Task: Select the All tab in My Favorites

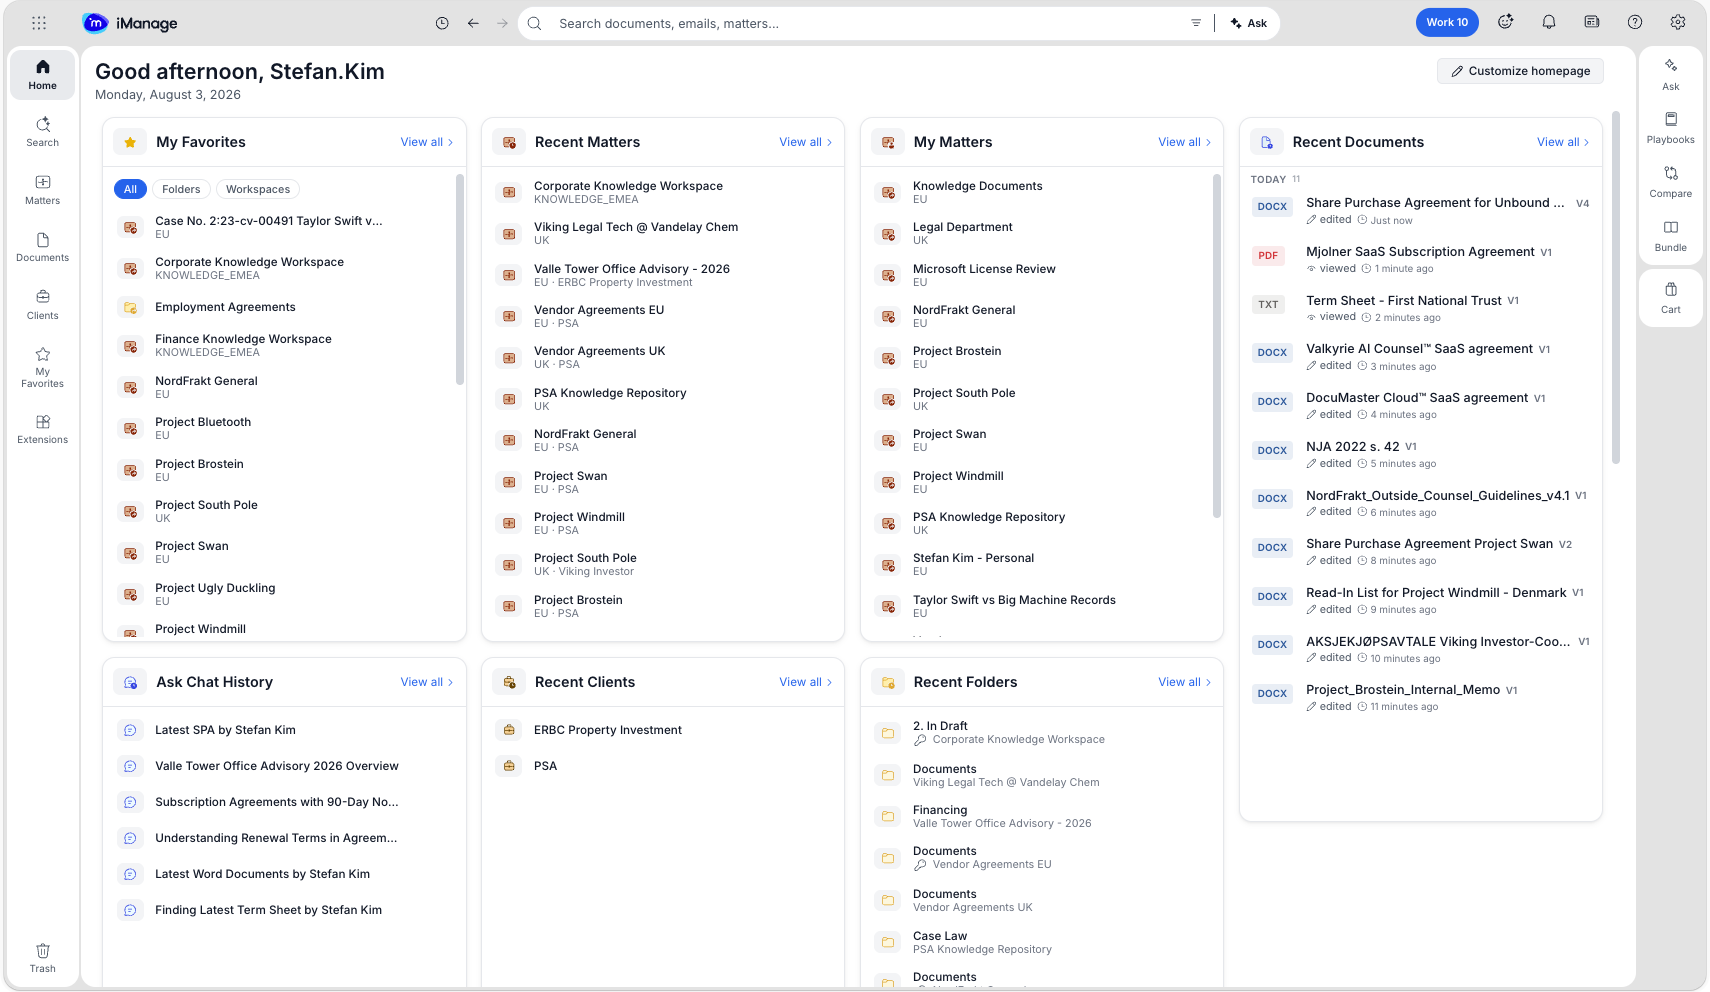Action: [x=130, y=189]
